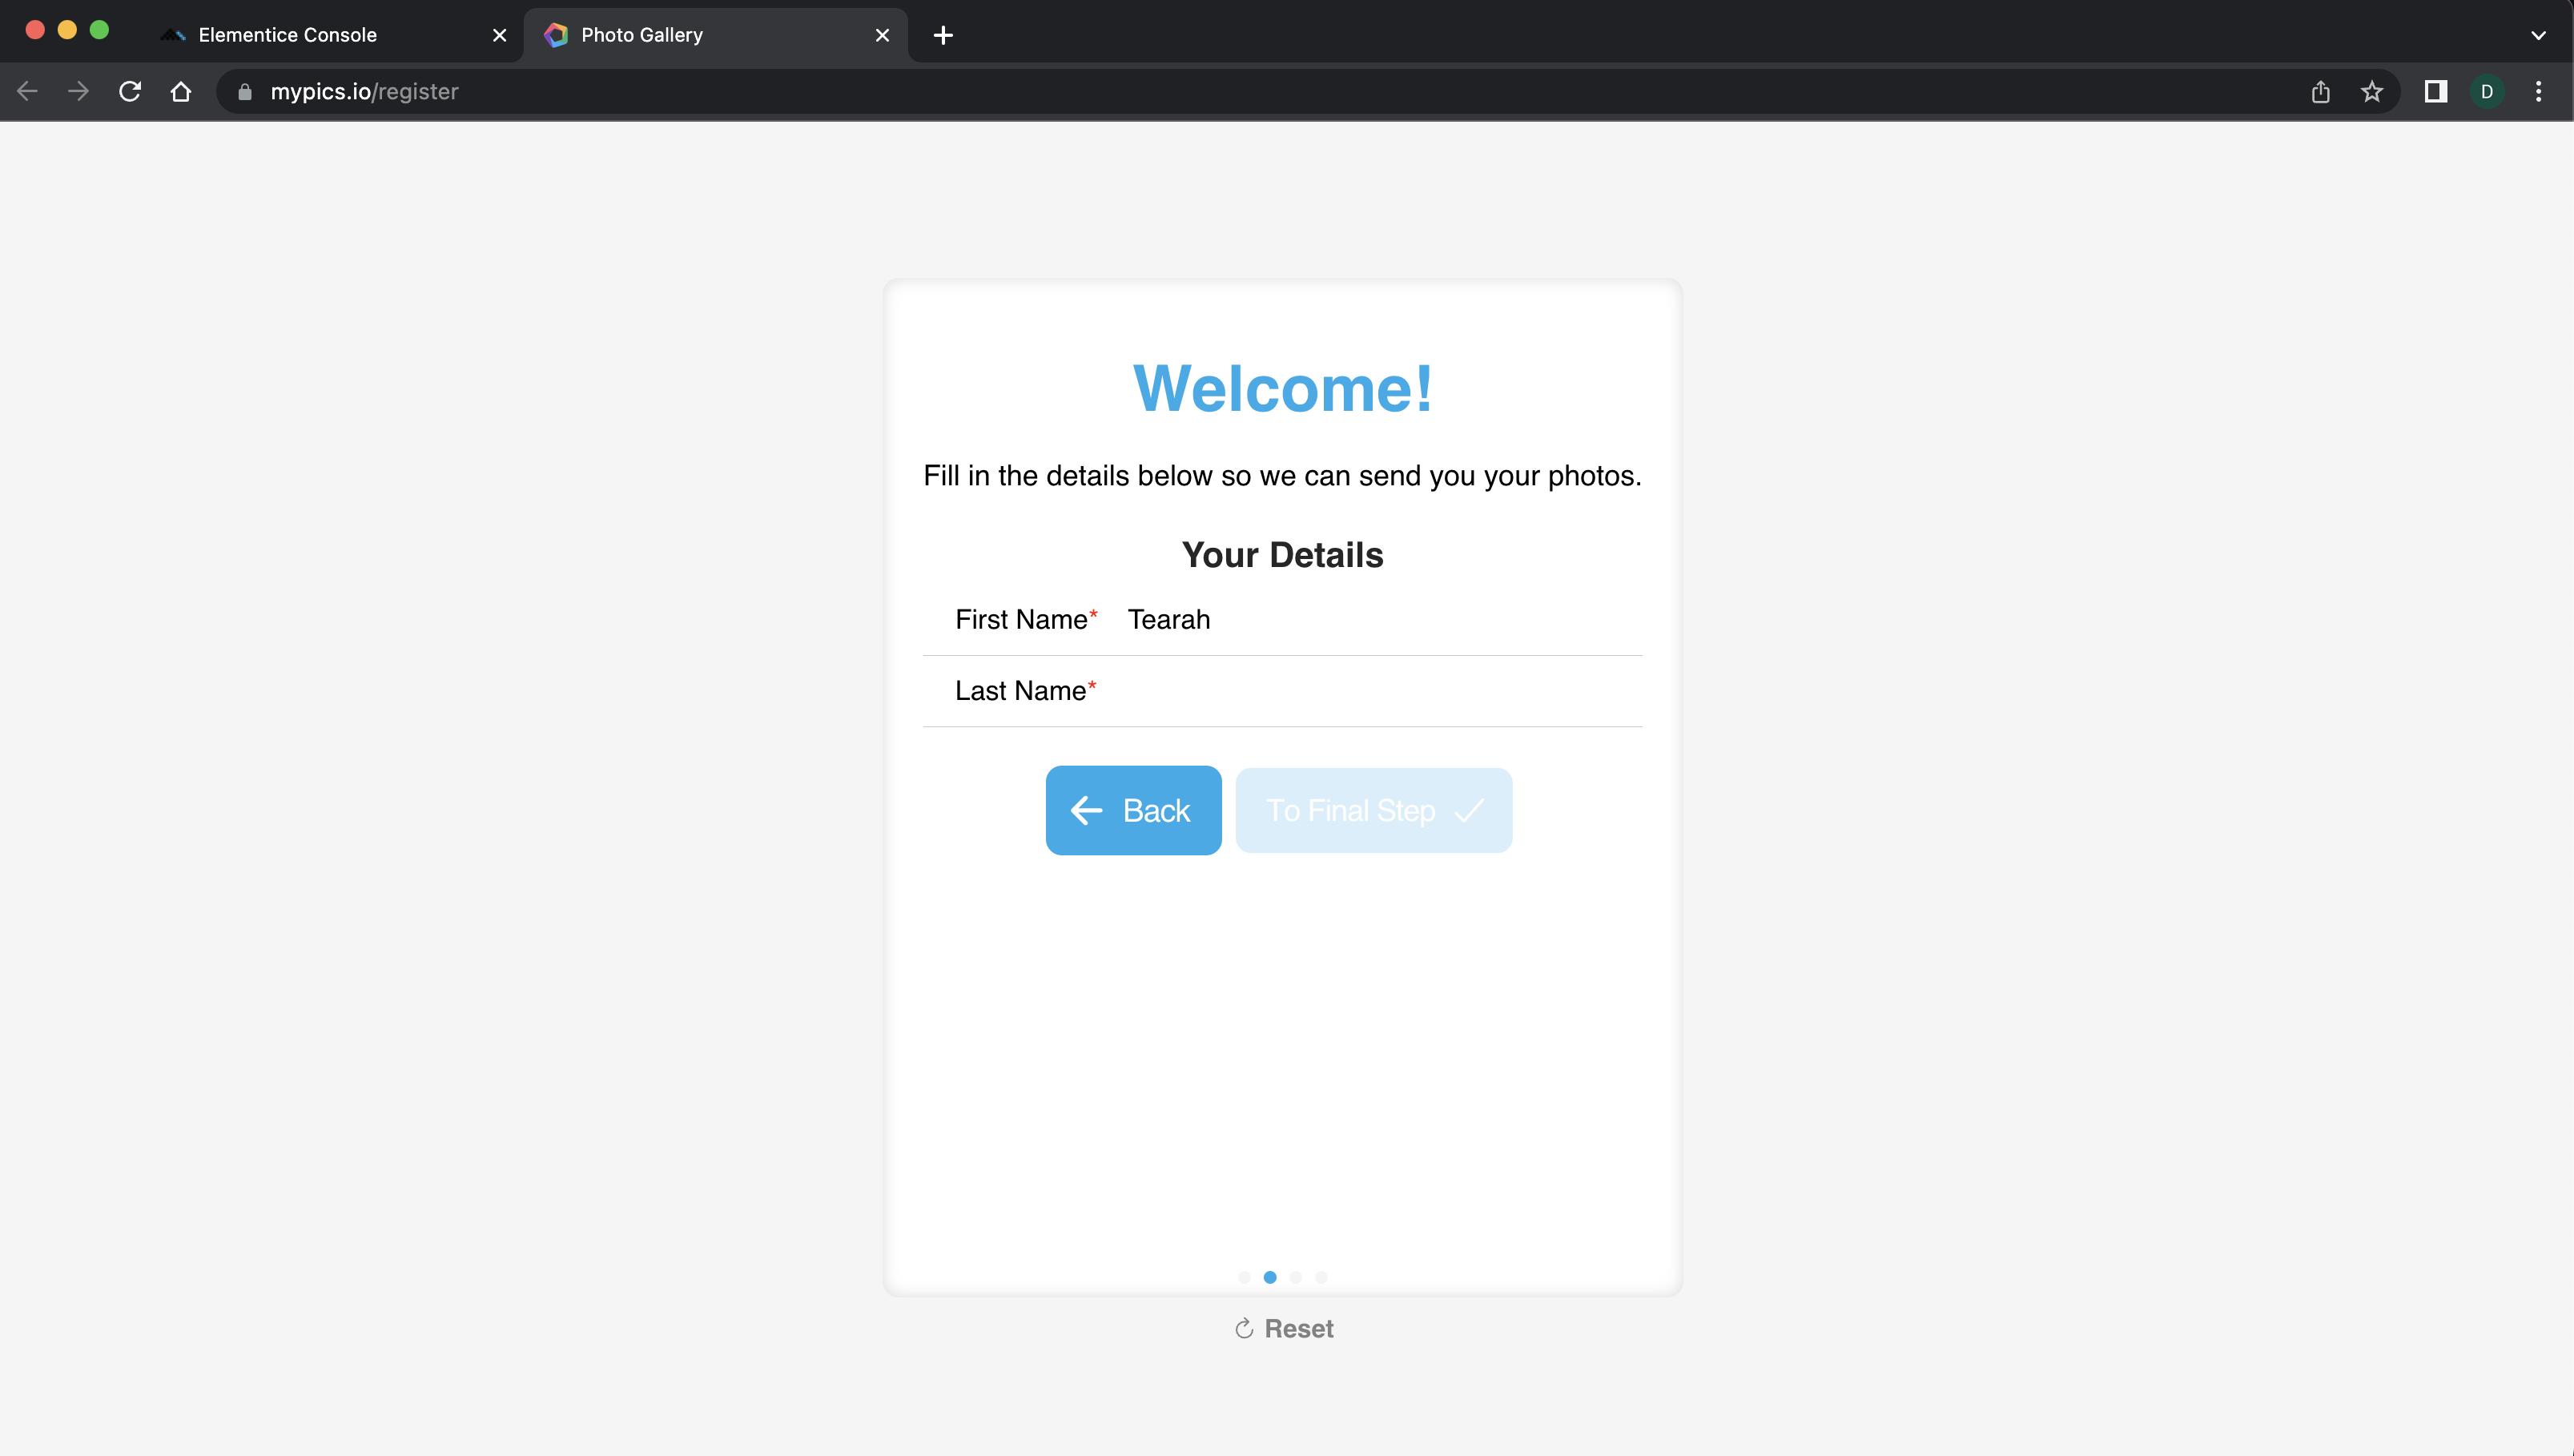Jump to fourth step progress dot
Screen dimensions: 2574x1456
(x=1321, y=1277)
